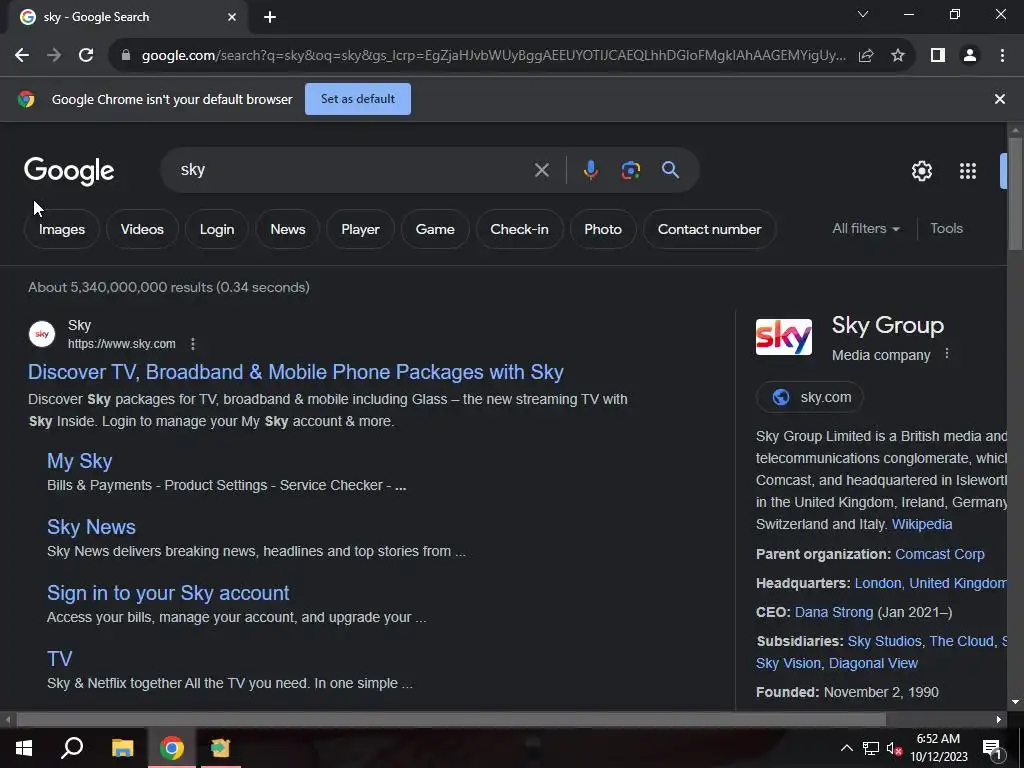Screen dimensions: 1024x768
Task: Open Discover TV, Broadband & Mobile result
Action: click(x=296, y=372)
